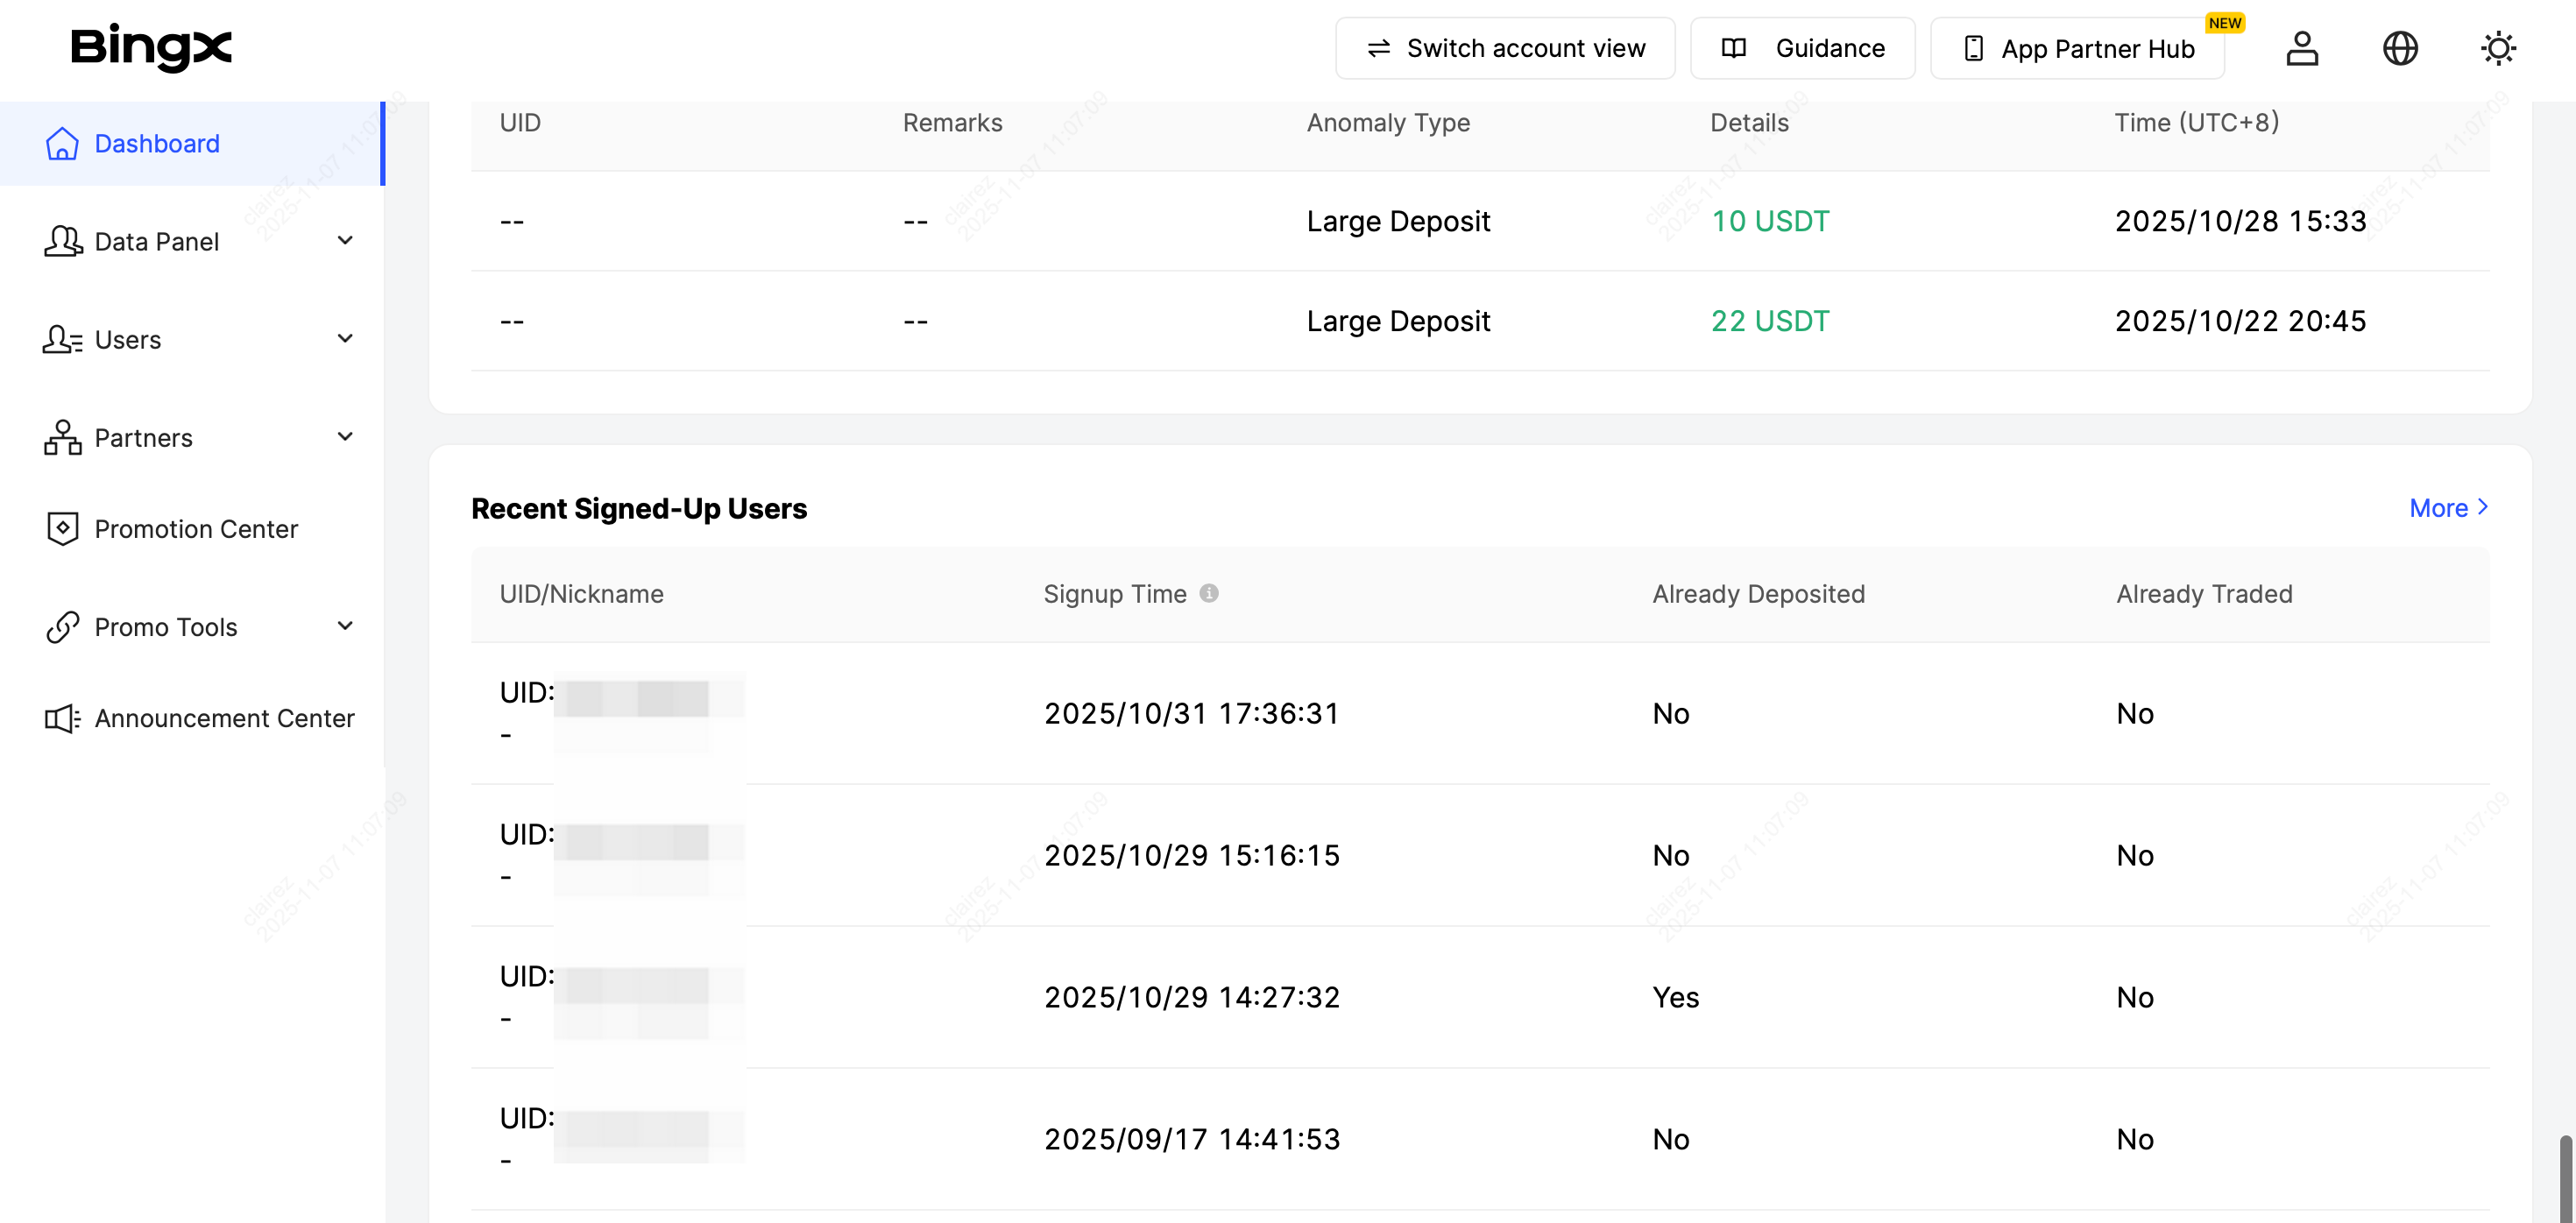This screenshot has height=1223, width=2576.
Task: Click the BingX logo
Action: pyautogui.click(x=151, y=48)
